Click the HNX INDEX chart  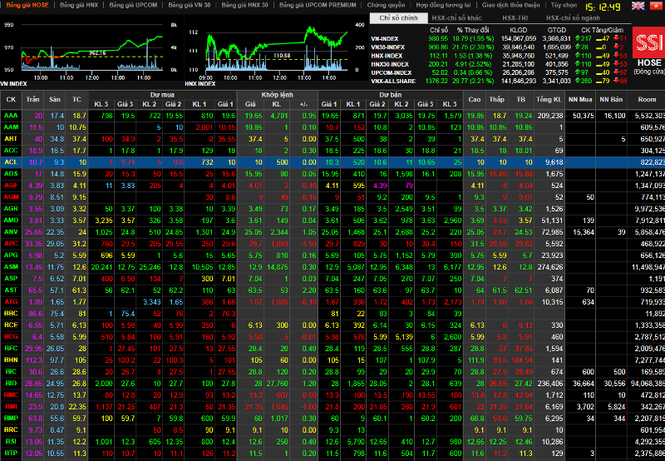pyautogui.click(x=276, y=50)
